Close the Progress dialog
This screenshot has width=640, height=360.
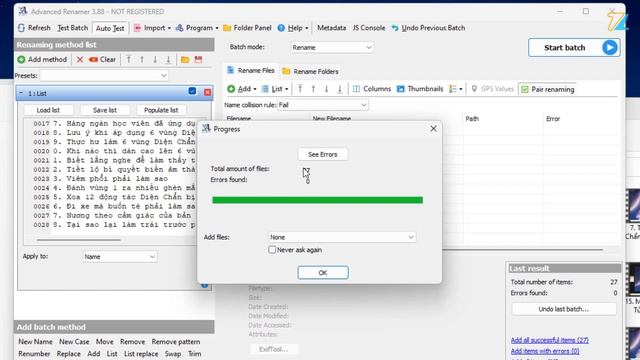pyautogui.click(x=433, y=129)
